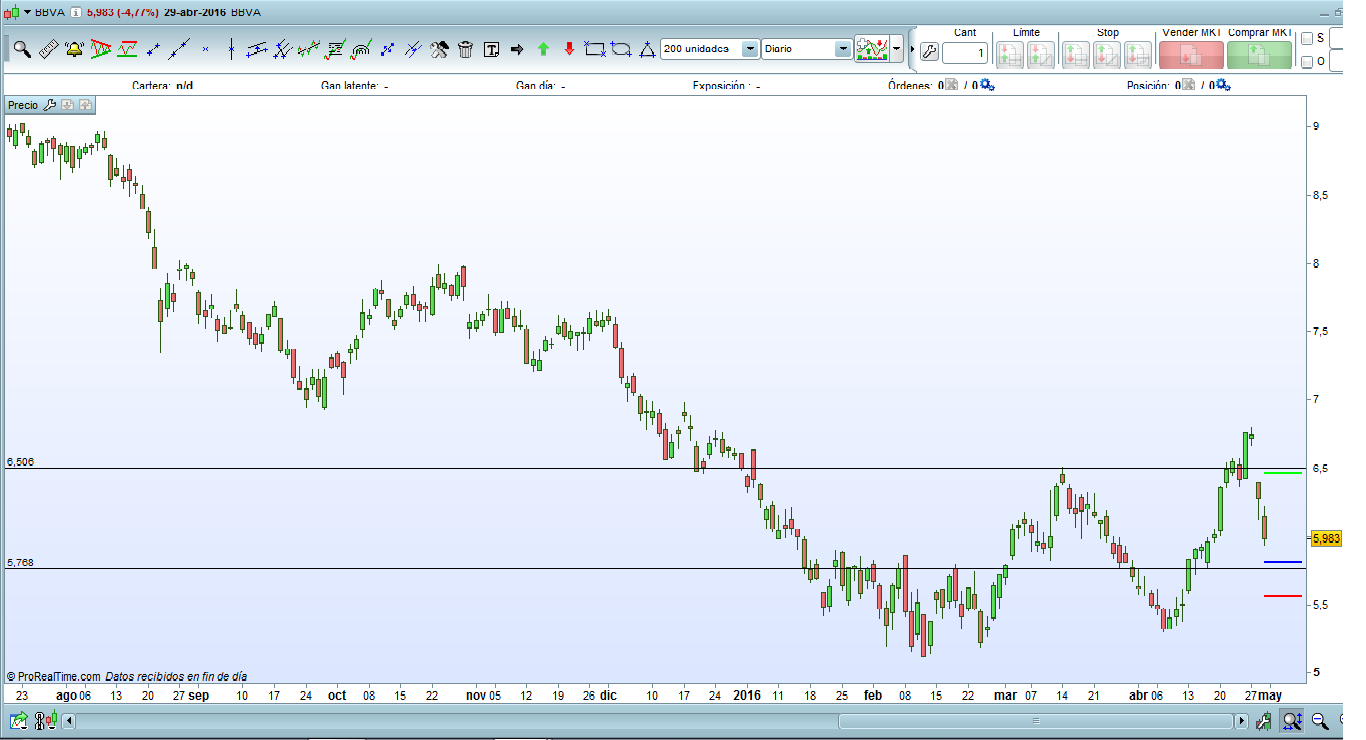Click the trash can delete objects icon
1366x740 pixels.
(x=465, y=48)
